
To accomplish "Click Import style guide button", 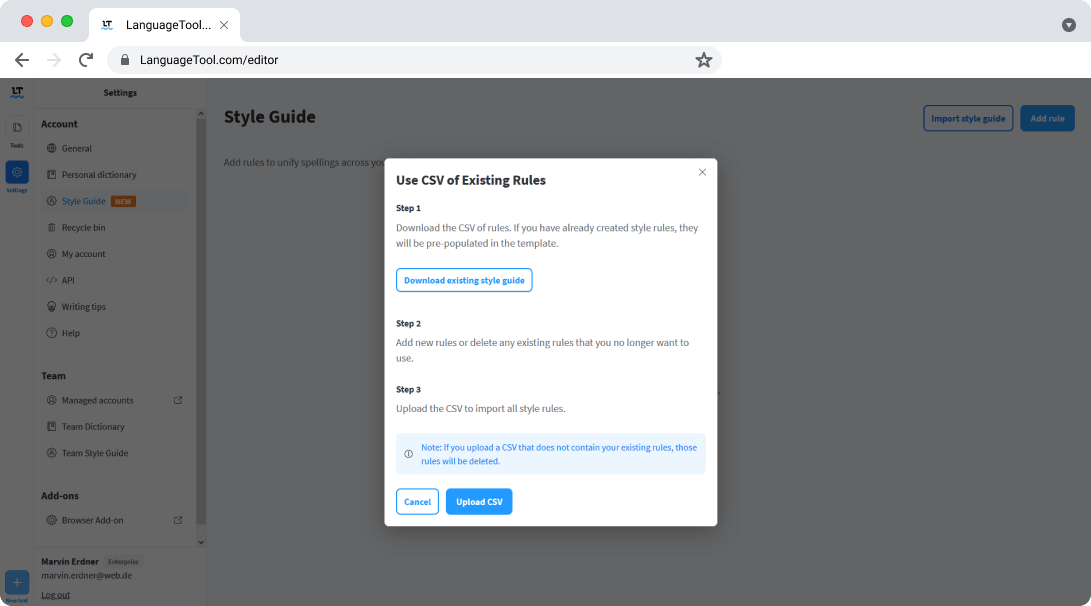I will click(968, 118).
